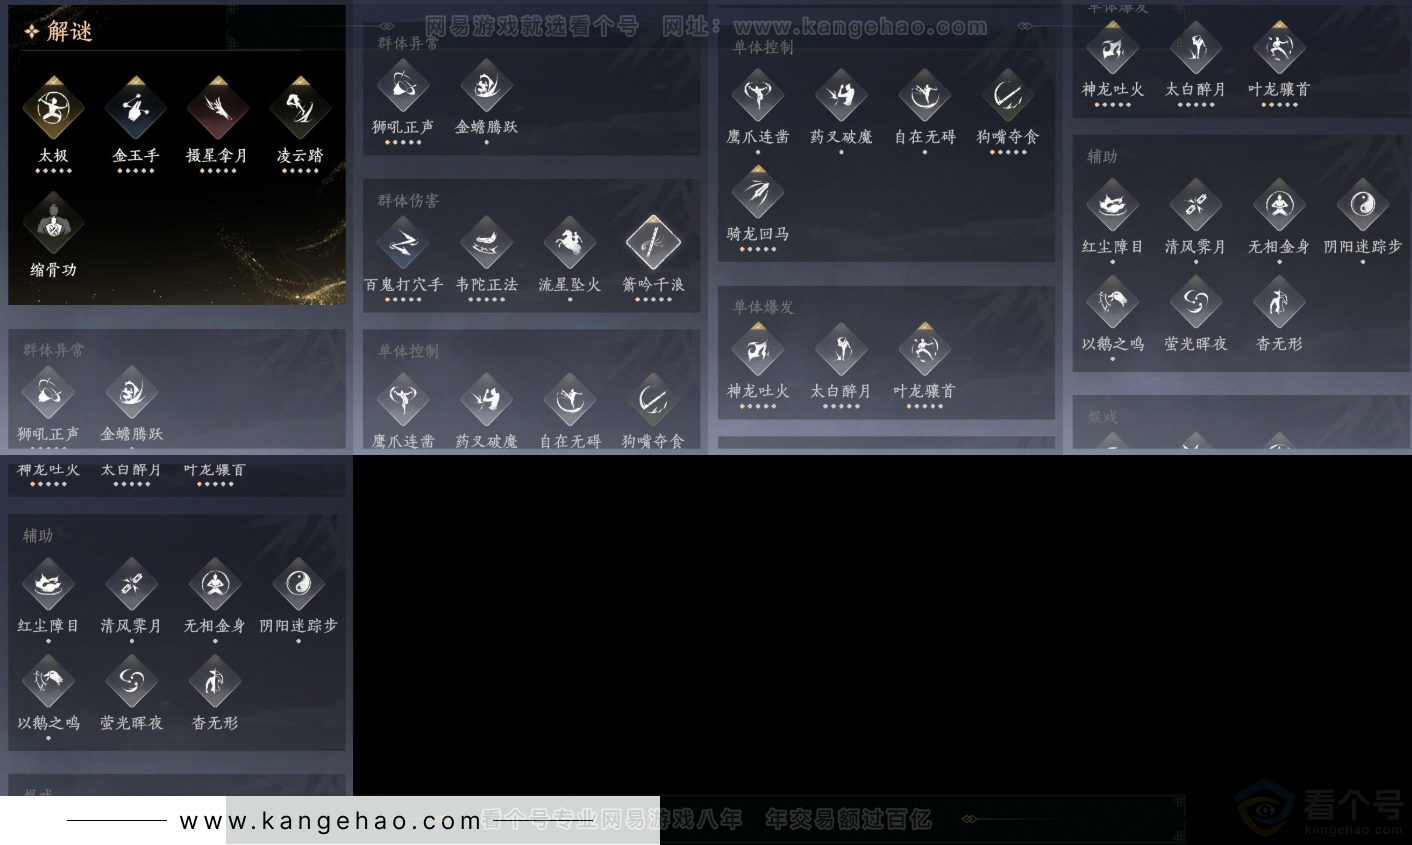
Task: Select 金蟾腾跃 icon in panel below 解谜
Action: (132, 392)
